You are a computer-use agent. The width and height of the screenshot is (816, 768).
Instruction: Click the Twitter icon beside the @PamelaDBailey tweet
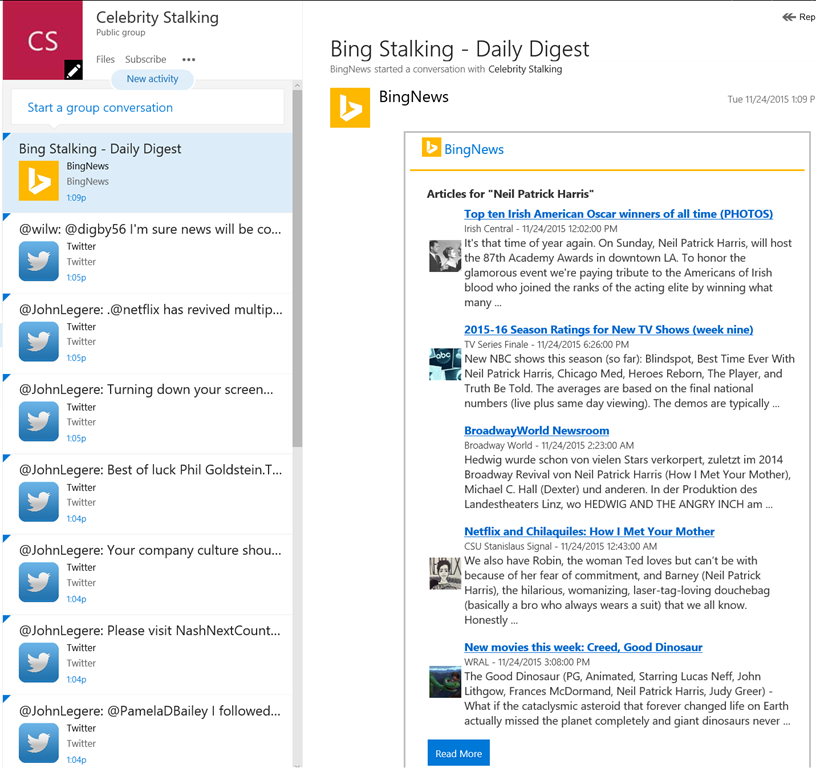[x=39, y=743]
